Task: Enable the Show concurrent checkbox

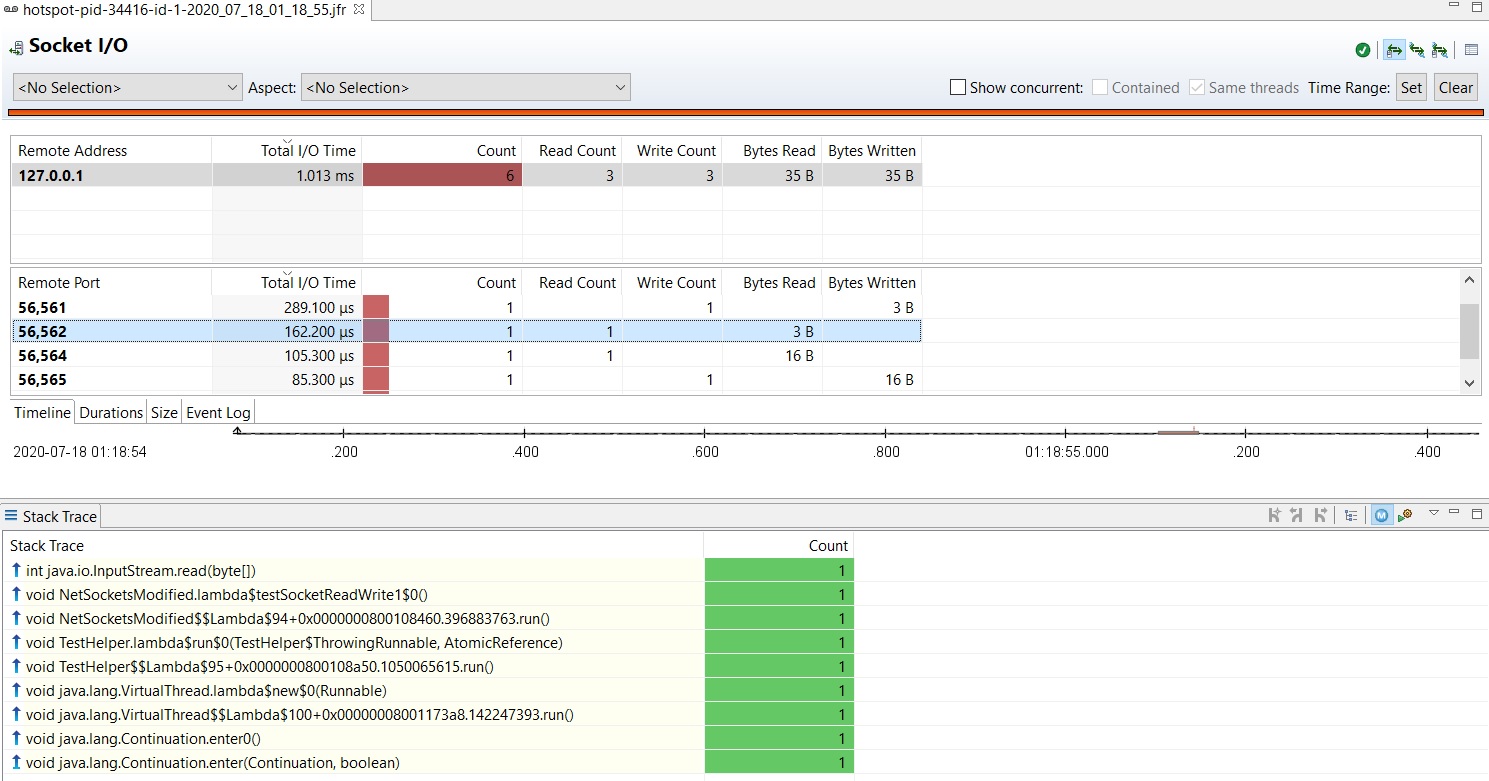Action: [x=958, y=88]
